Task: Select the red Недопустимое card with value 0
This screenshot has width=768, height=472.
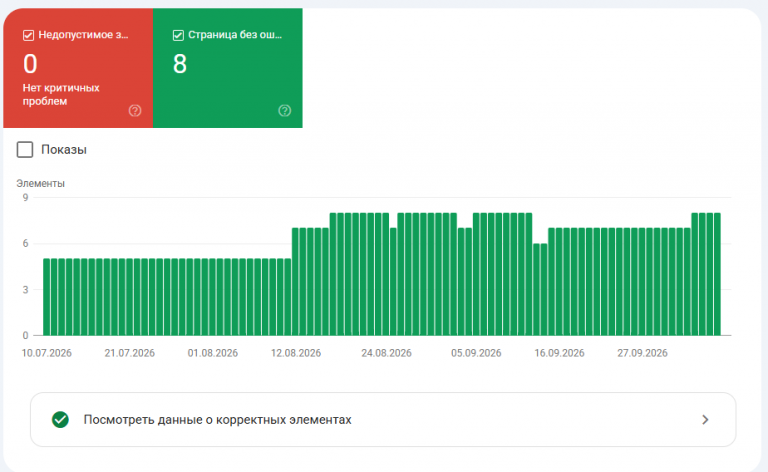Action: [78, 68]
